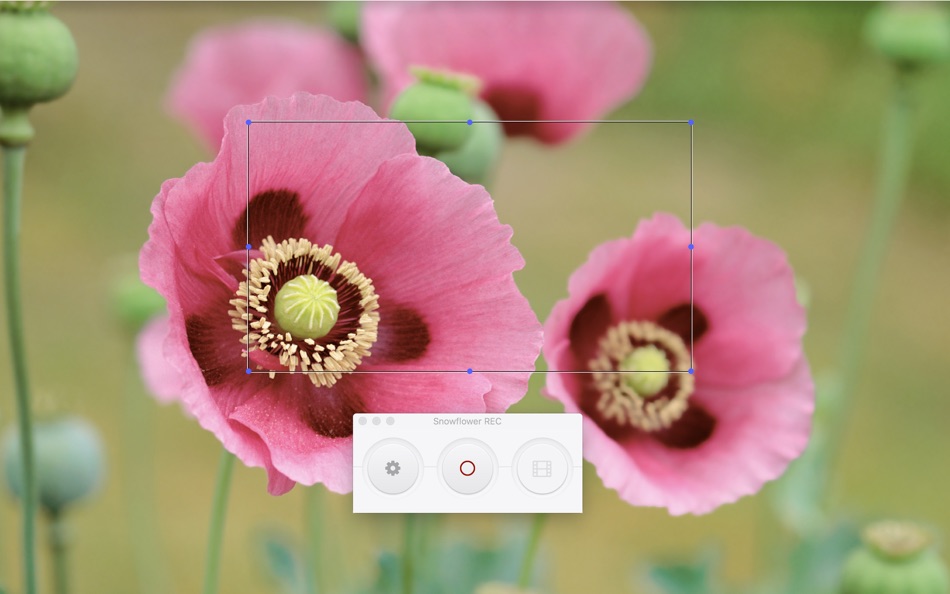The width and height of the screenshot is (950, 594).
Task: Open the recordings filmstrip button
Action: (x=542, y=468)
